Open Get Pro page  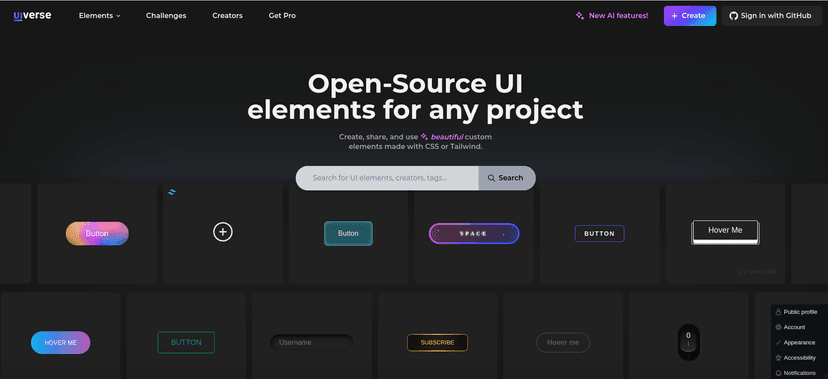coord(282,16)
